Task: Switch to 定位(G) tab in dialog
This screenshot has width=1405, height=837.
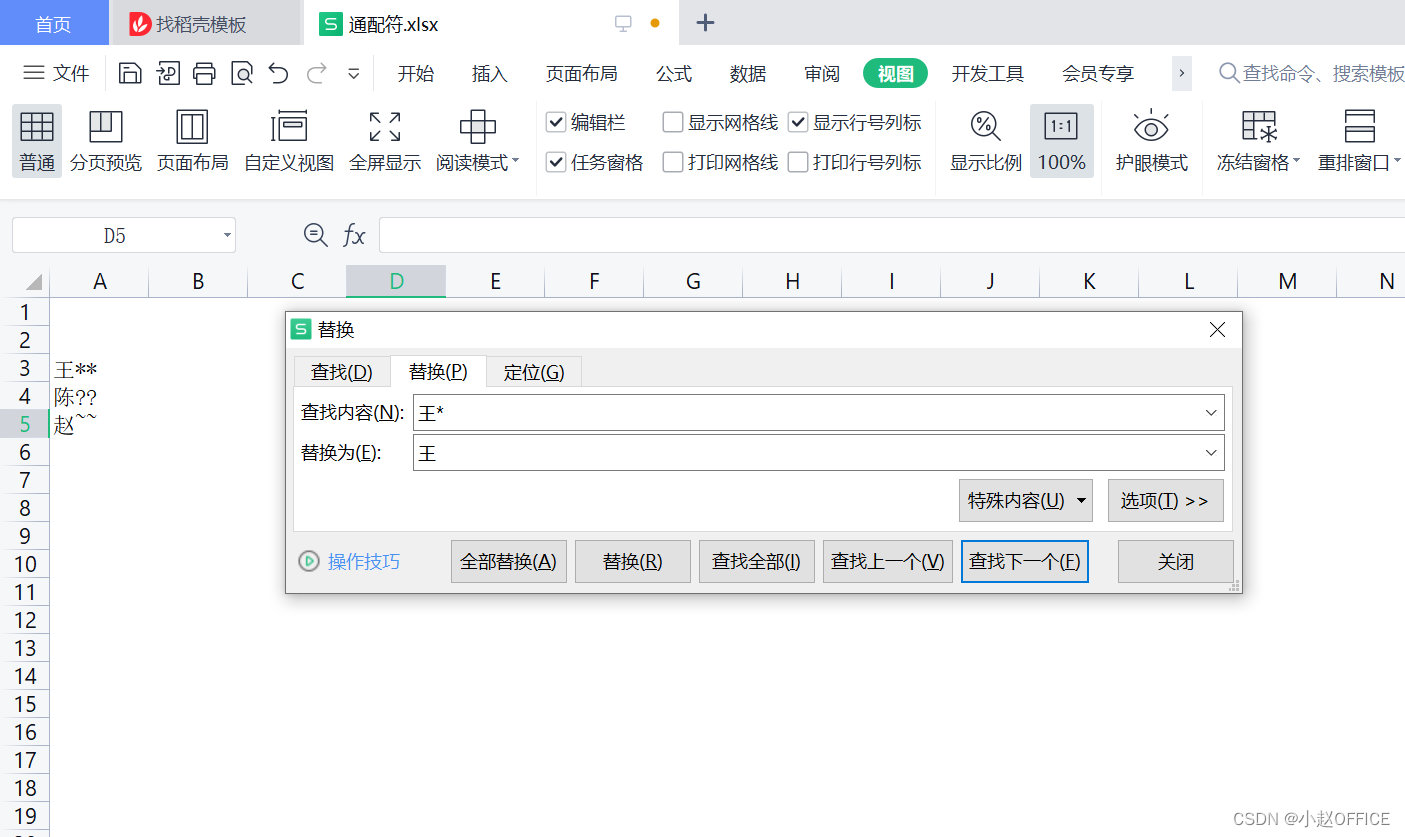Action: click(534, 372)
